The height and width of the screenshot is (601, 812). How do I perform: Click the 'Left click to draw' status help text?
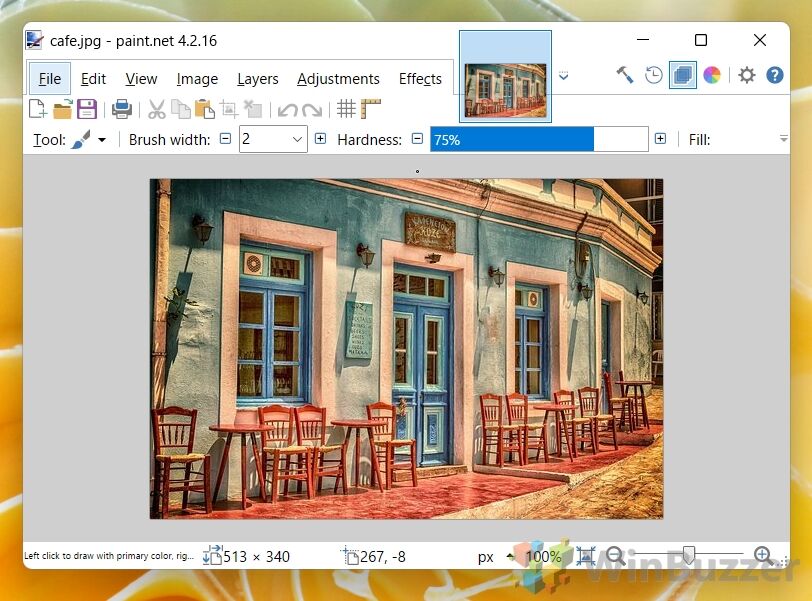[x=109, y=556]
